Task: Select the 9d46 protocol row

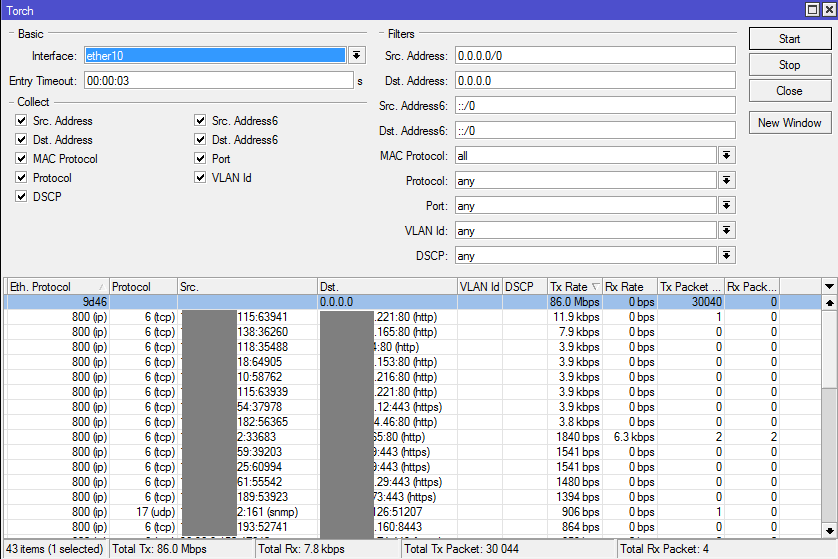Action: pos(413,302)
